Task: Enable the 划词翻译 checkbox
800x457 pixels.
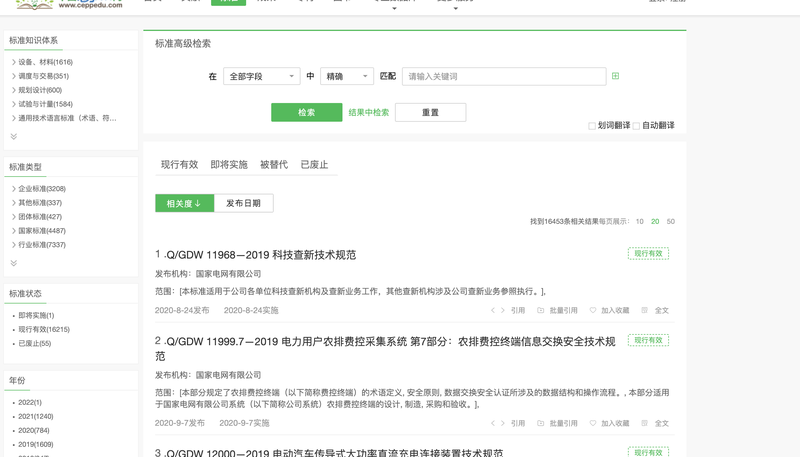Action: pyautogui.click(x=592, y=125)
